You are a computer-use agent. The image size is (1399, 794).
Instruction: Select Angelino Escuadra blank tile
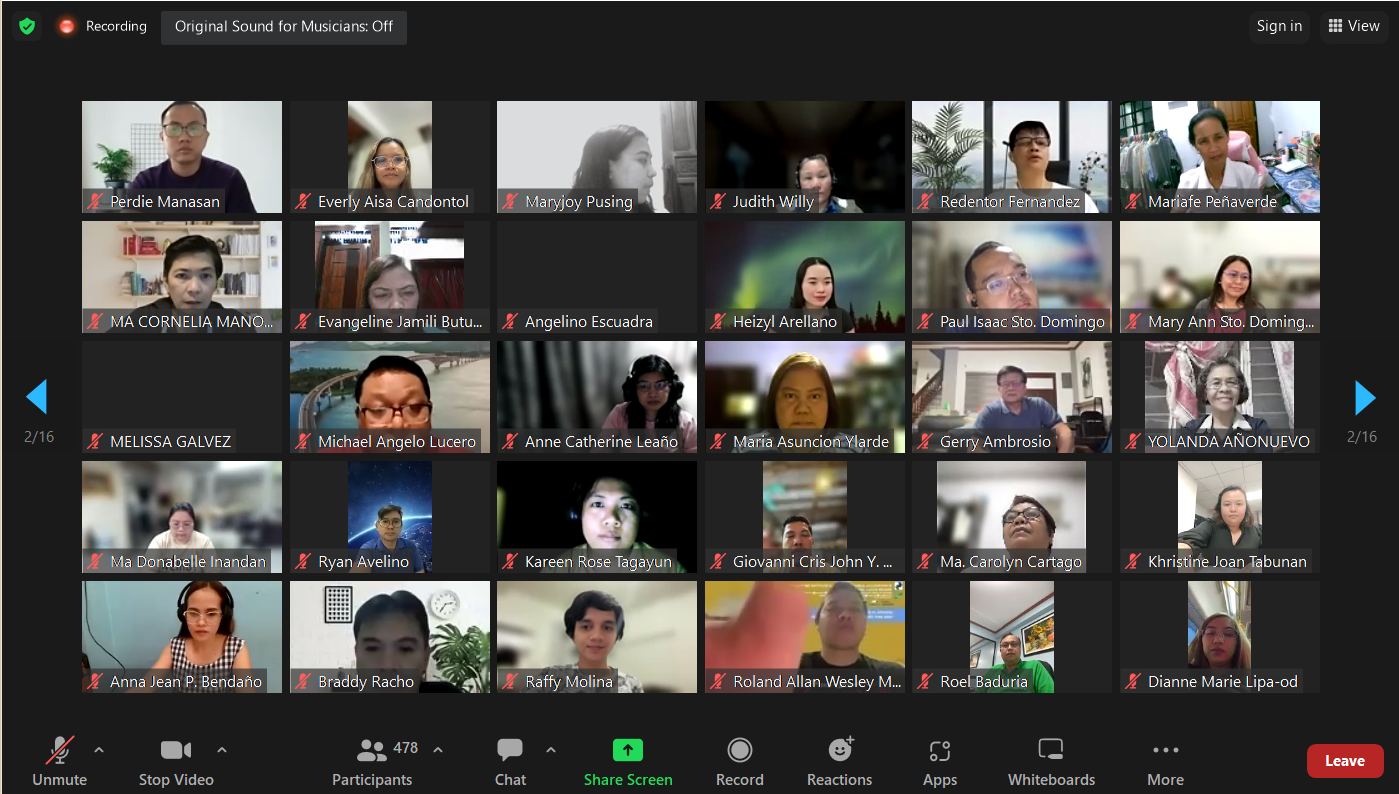click(x=597, y=277)
